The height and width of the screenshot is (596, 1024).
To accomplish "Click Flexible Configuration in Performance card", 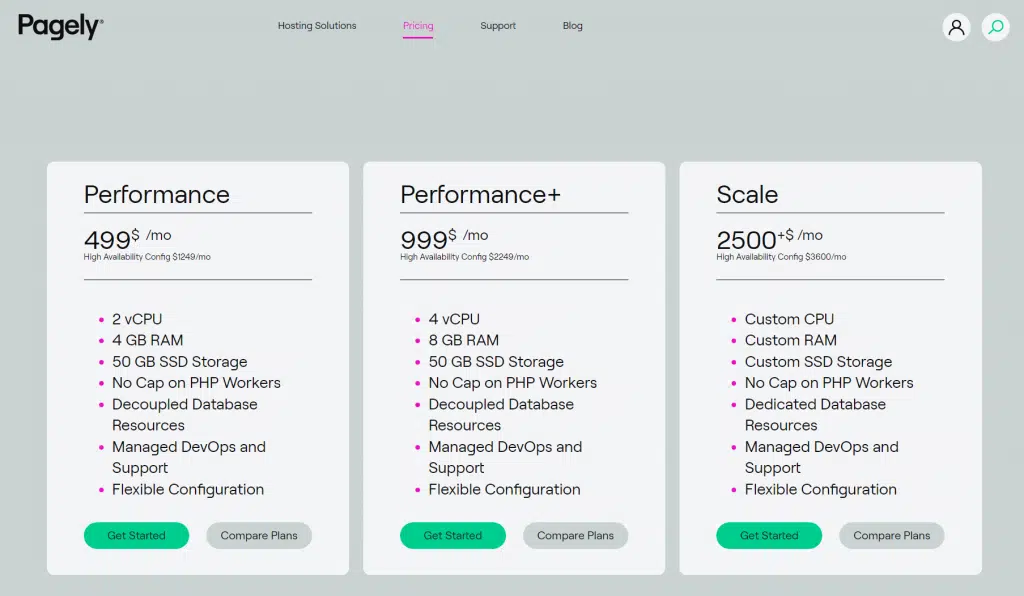I will (x=188, y=490).
